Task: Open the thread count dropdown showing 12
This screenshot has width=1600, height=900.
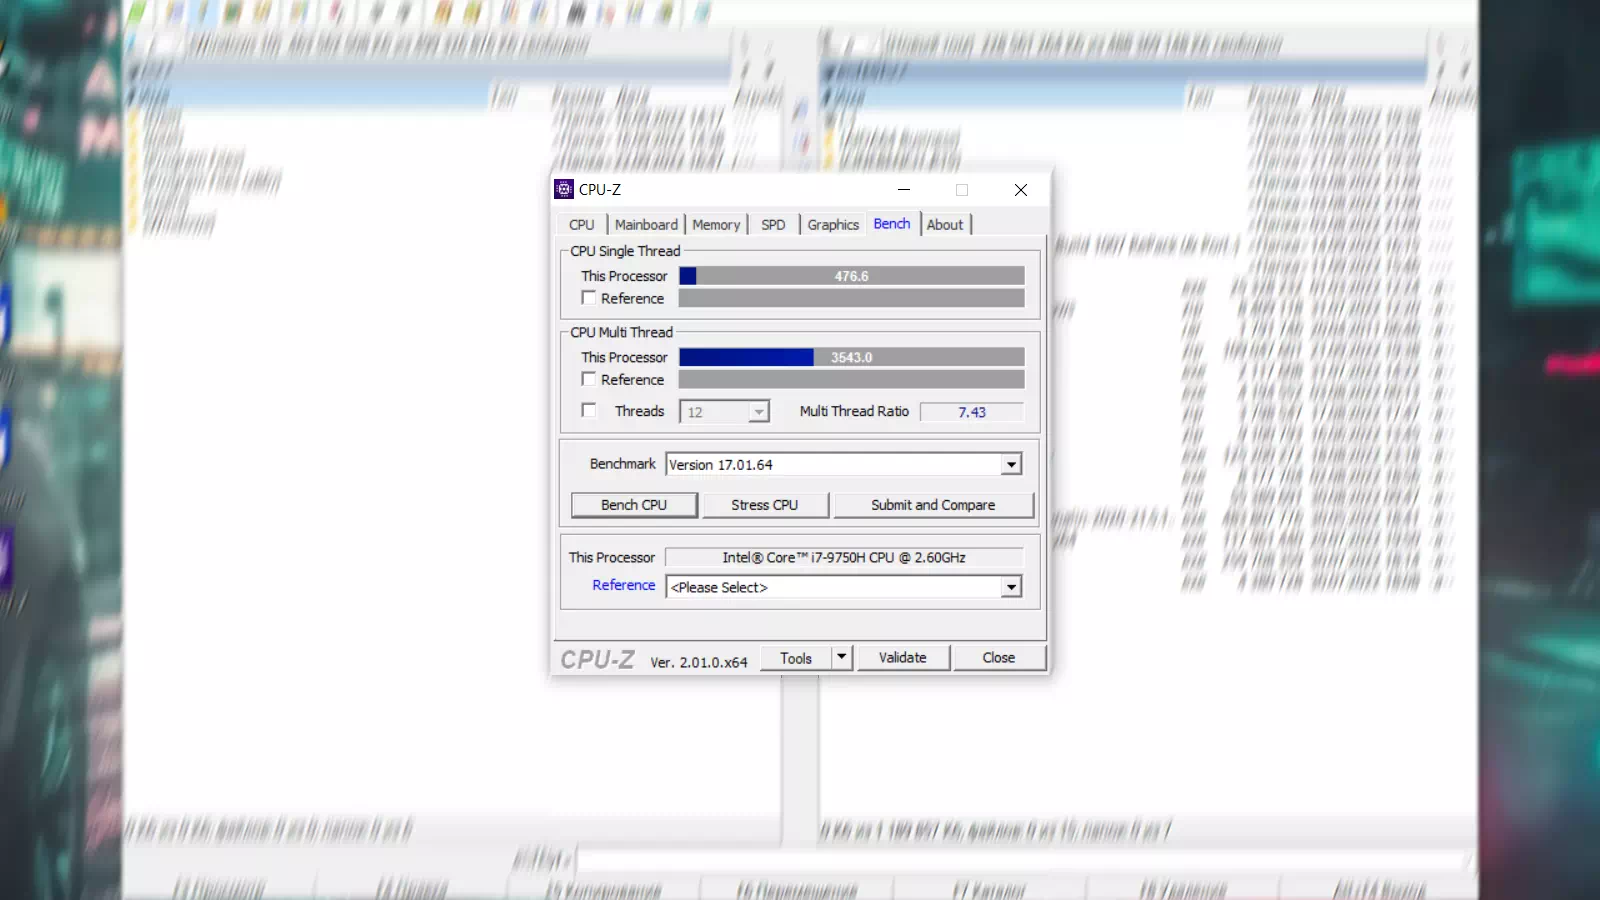Action: pos(758,412)
